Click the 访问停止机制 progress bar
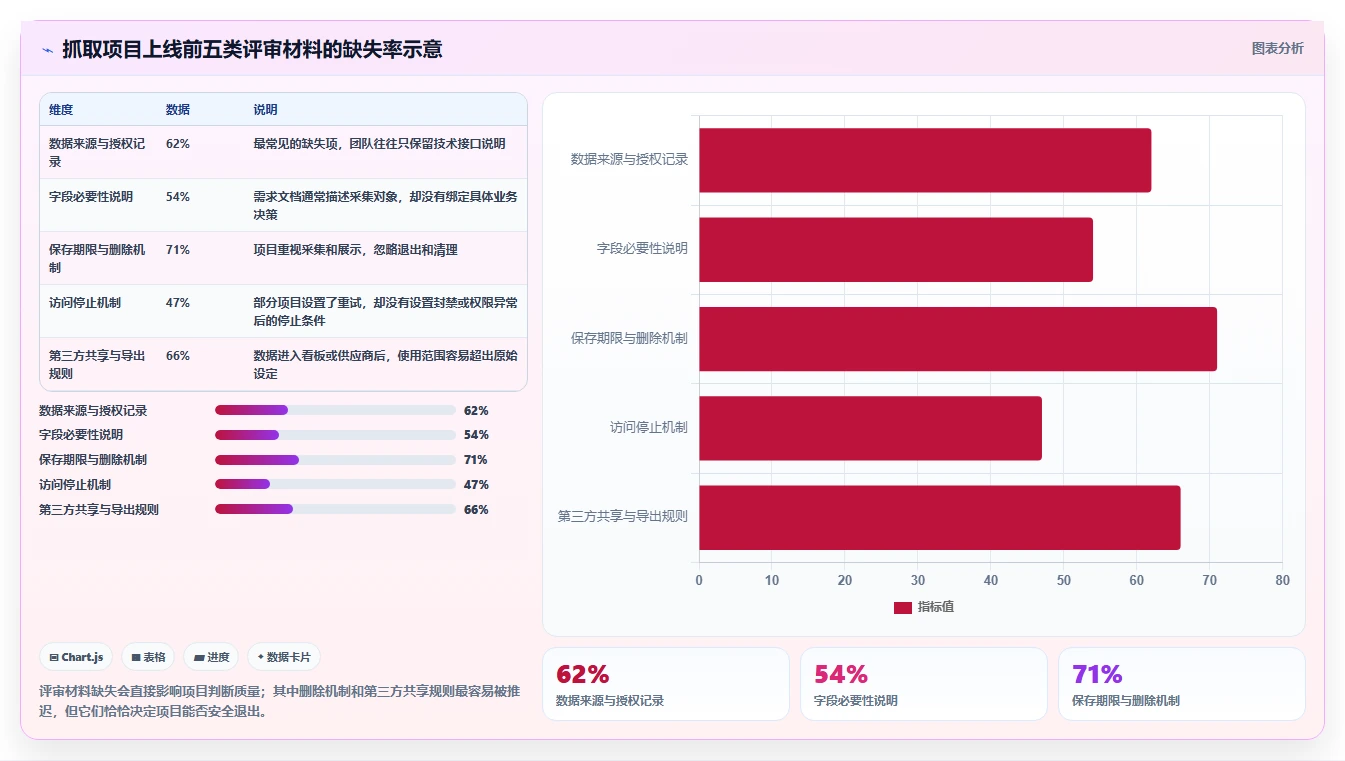This screenshot has height=761, width=1345. point(335,484)
